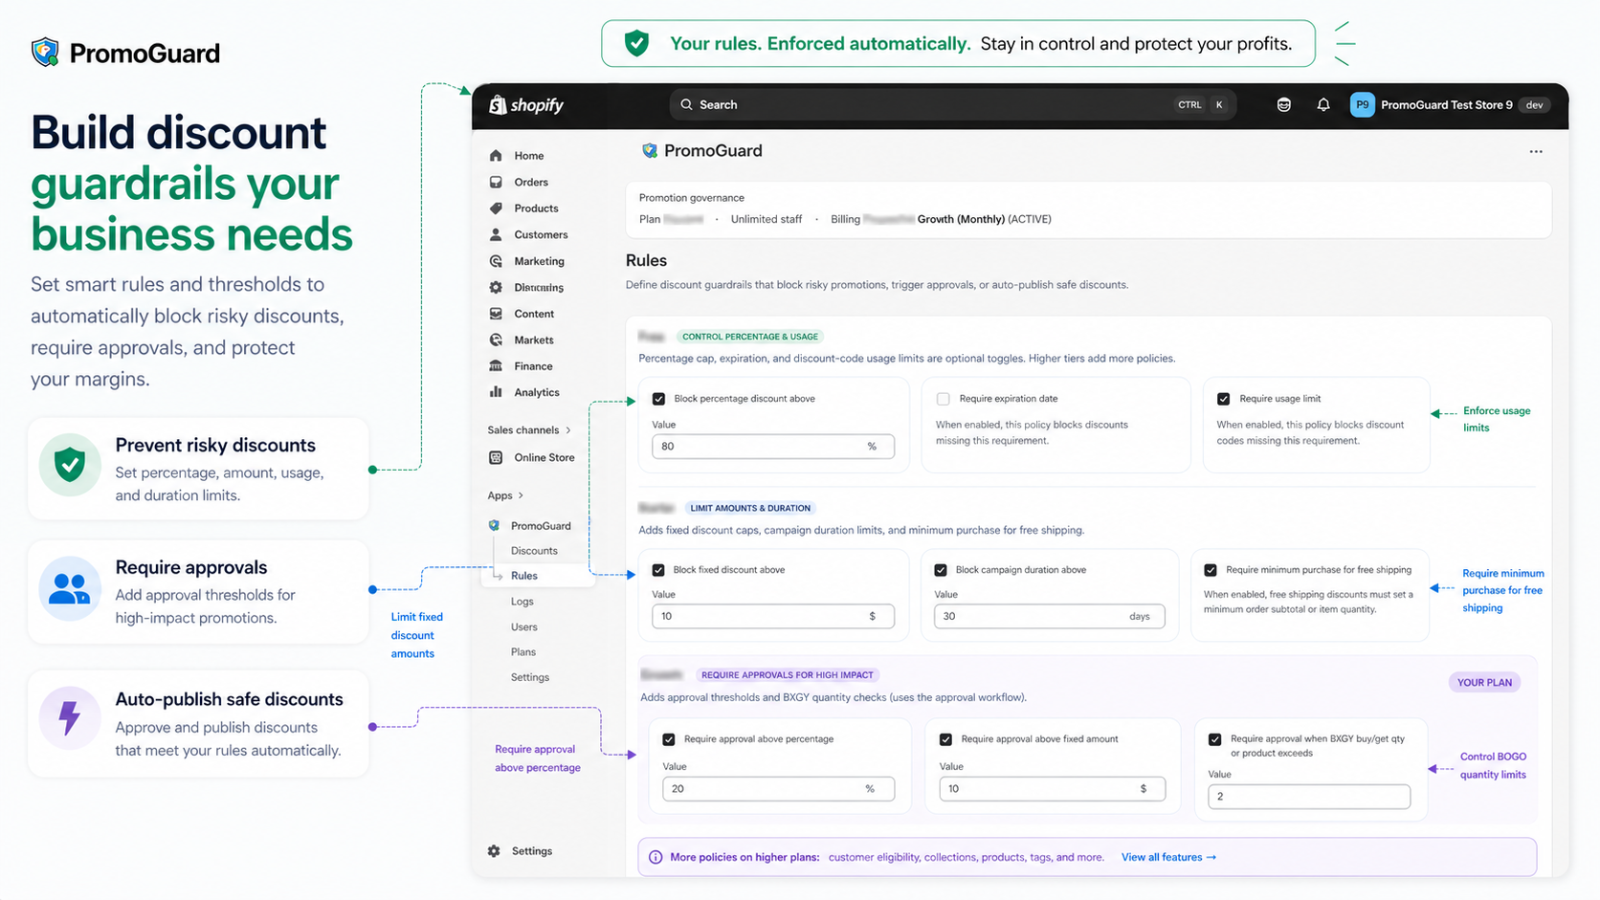1600x900 pixels.
Task: Click the PromoGuard shield icon in app header
Action: (650, 151)
